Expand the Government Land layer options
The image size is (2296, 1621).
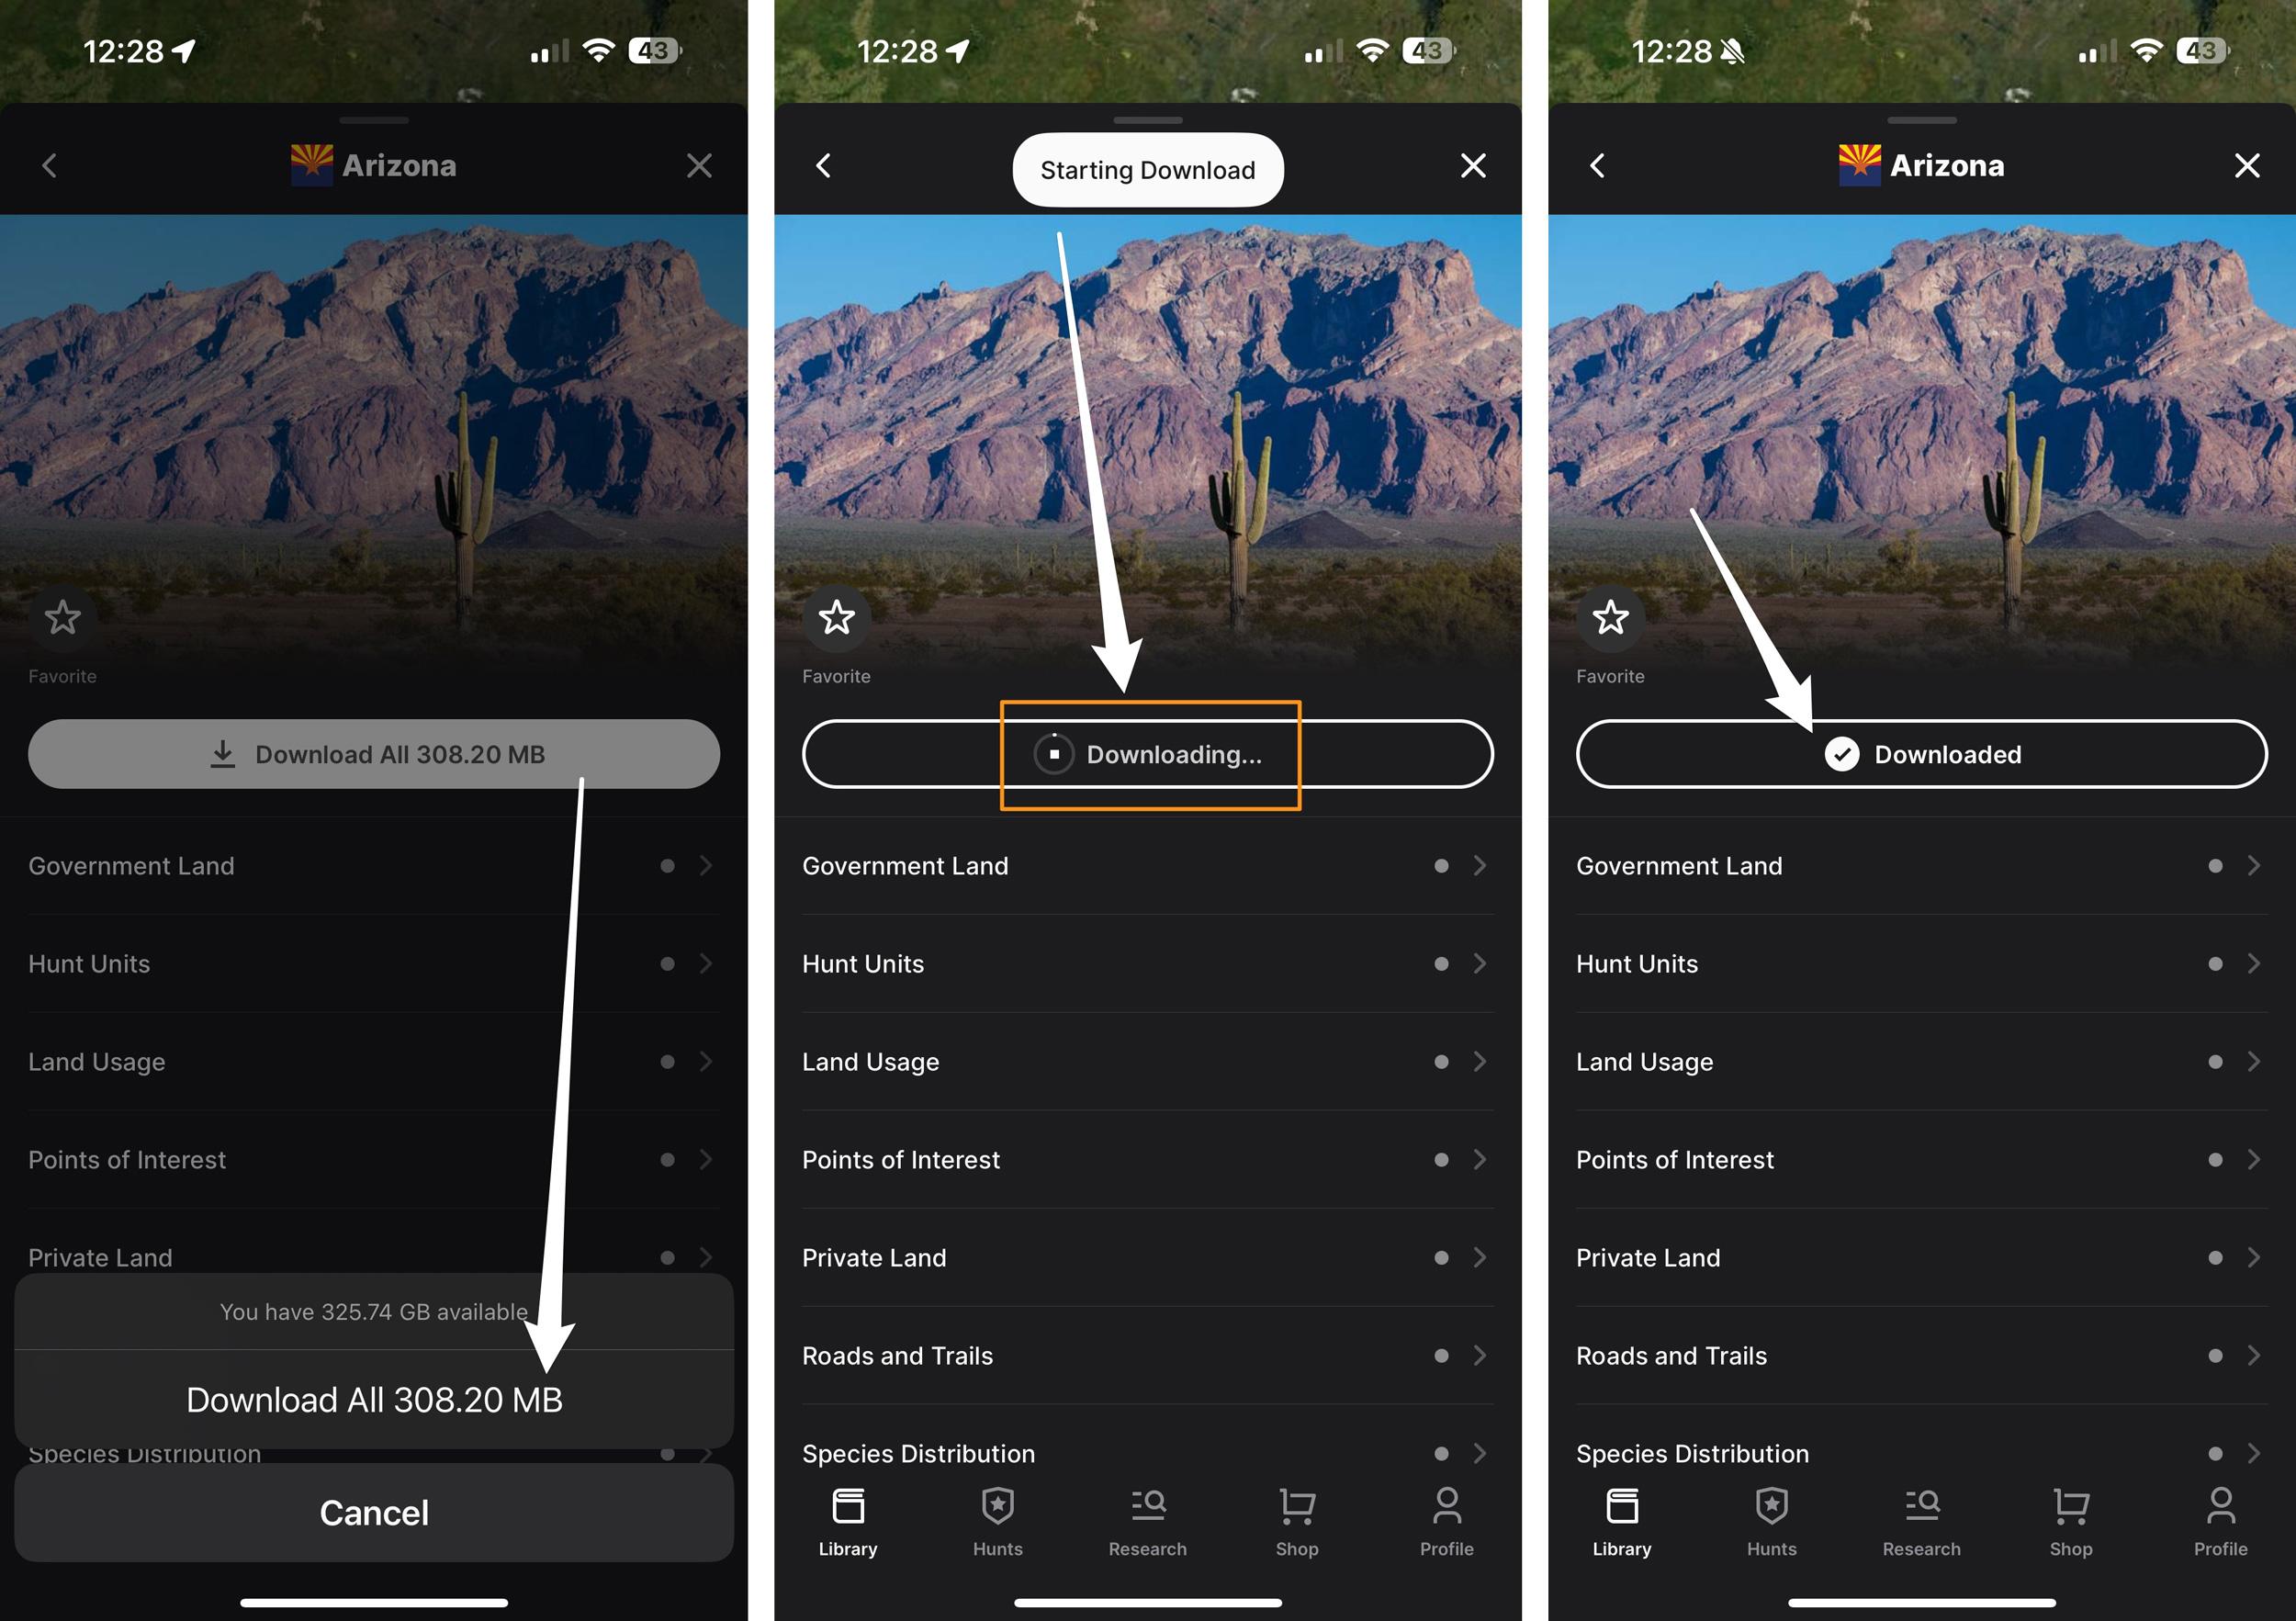(2254, 865)
